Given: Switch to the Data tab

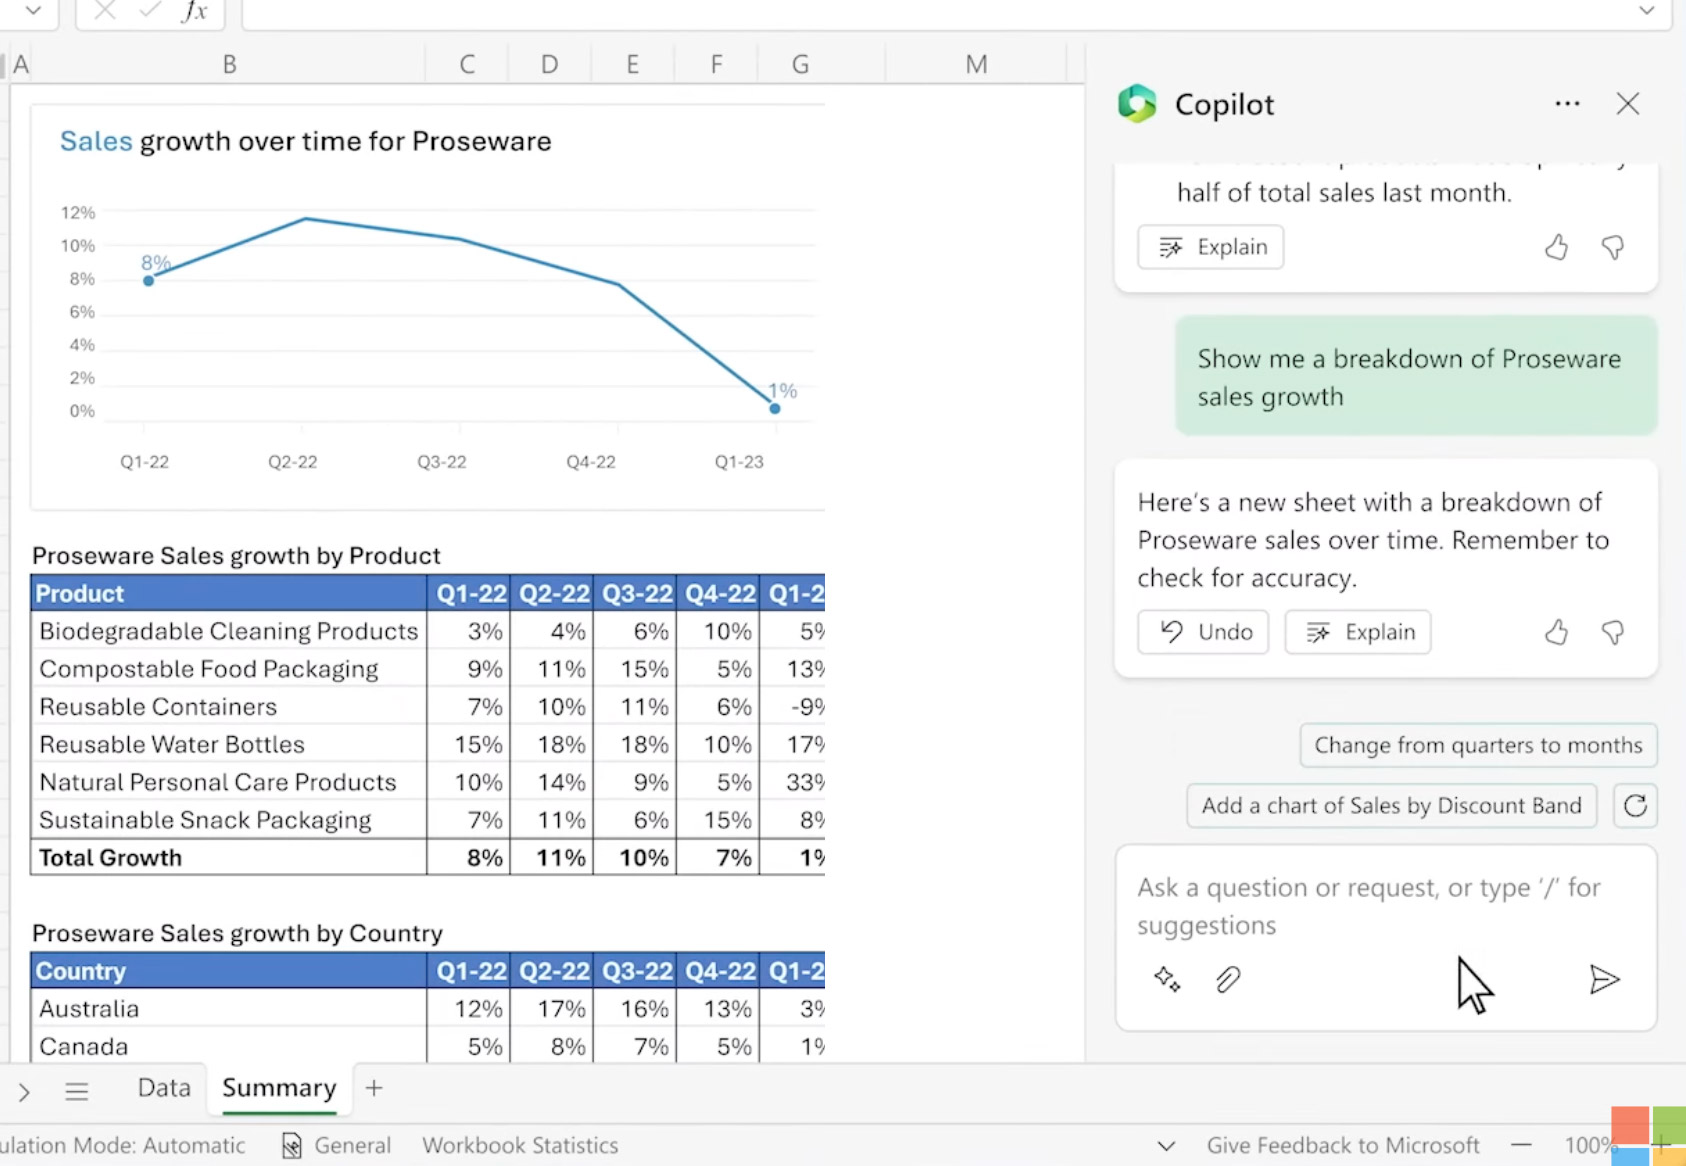Looking at the screenshot, I should click(x=163, y=1087).
